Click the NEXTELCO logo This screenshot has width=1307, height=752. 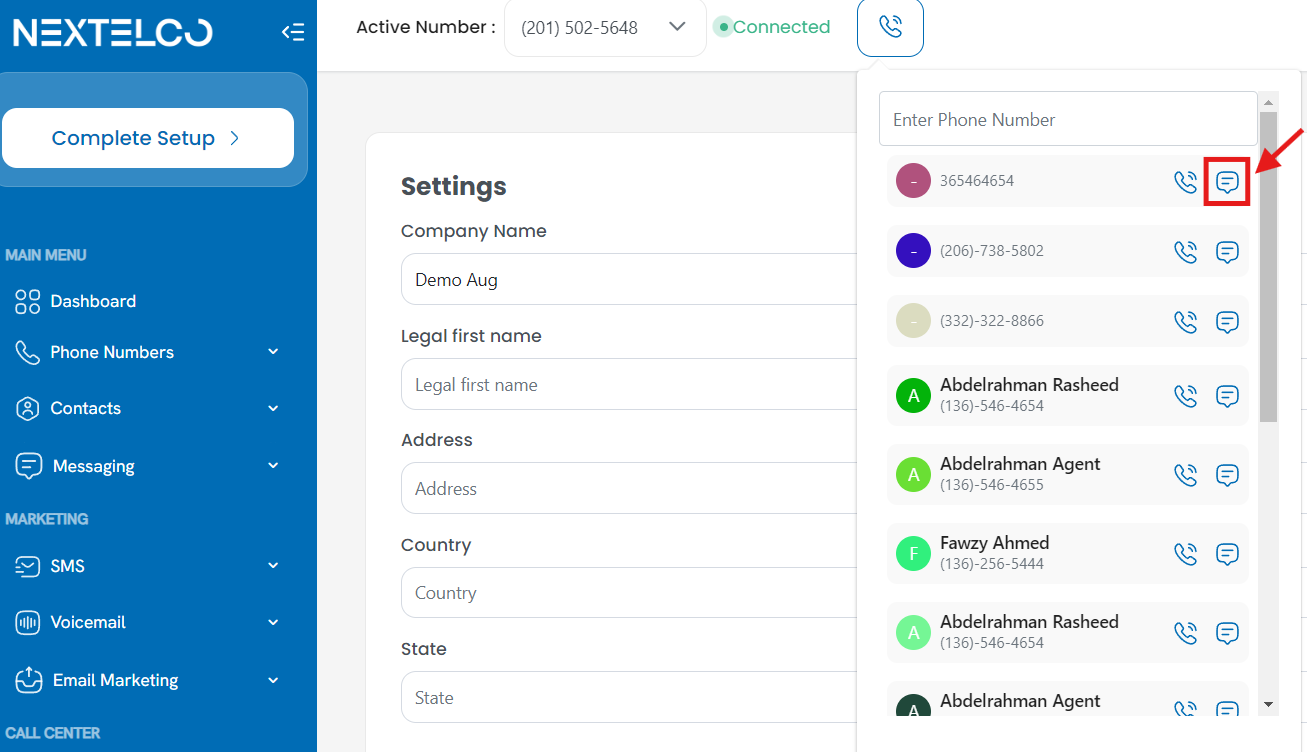pyautogui.click(x=113, y=32)
